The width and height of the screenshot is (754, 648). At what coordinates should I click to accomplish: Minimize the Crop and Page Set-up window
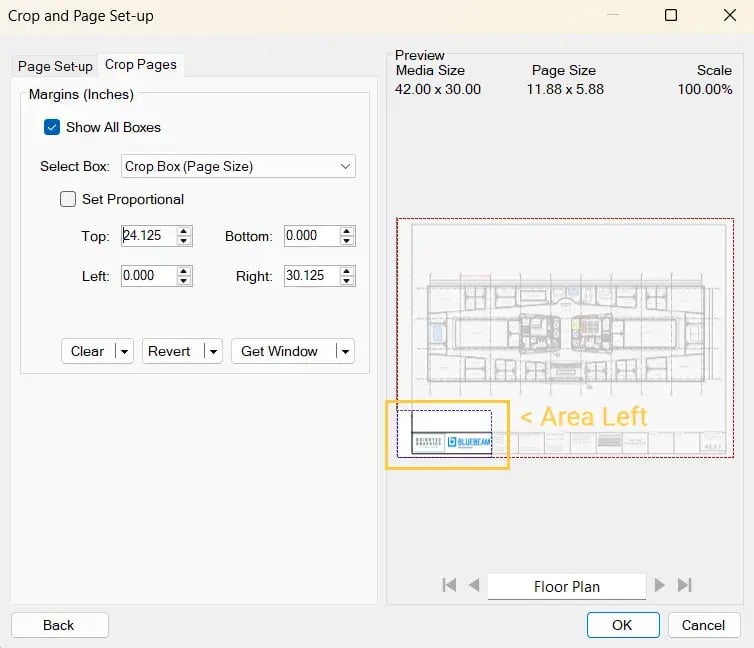613,15
